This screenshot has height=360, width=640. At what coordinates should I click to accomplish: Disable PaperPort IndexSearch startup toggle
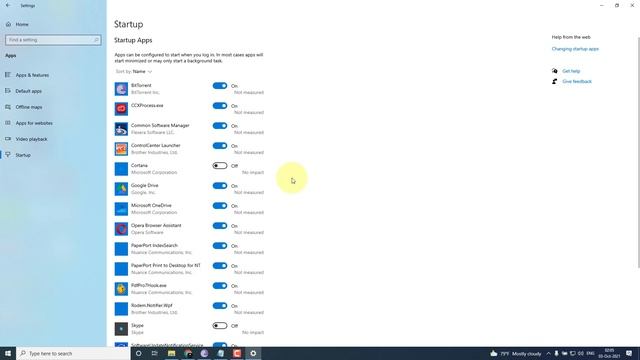(220, 246)
